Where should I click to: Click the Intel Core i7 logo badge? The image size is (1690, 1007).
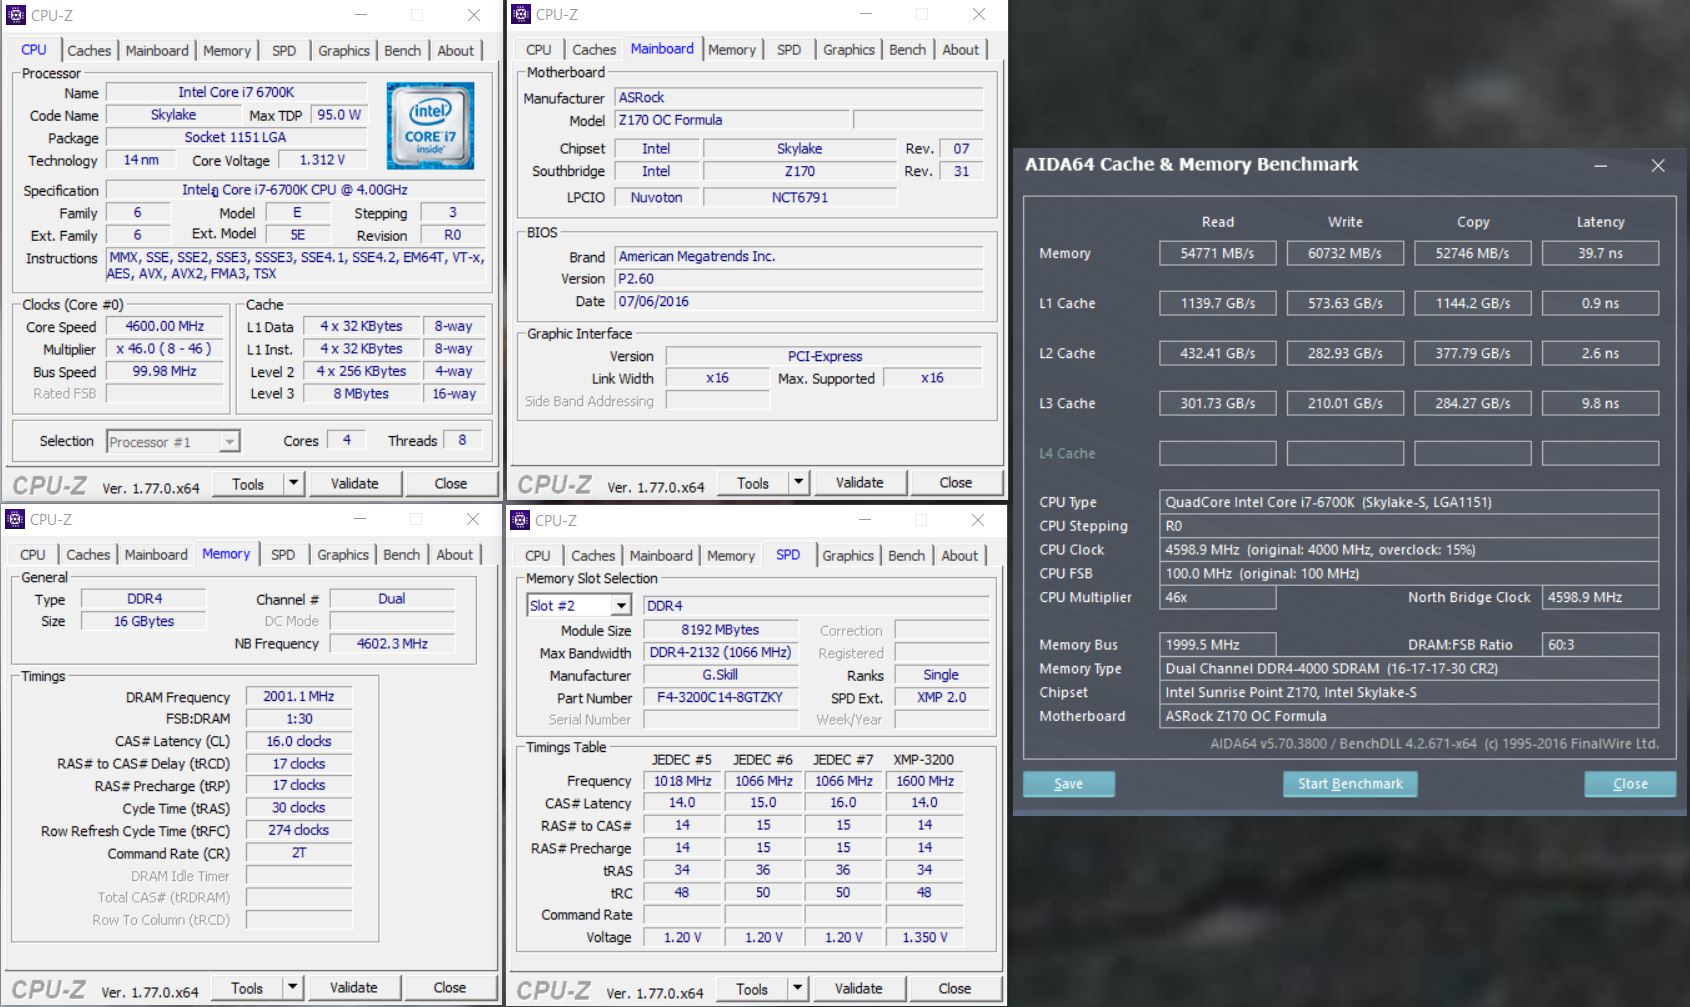pos(430,125)
